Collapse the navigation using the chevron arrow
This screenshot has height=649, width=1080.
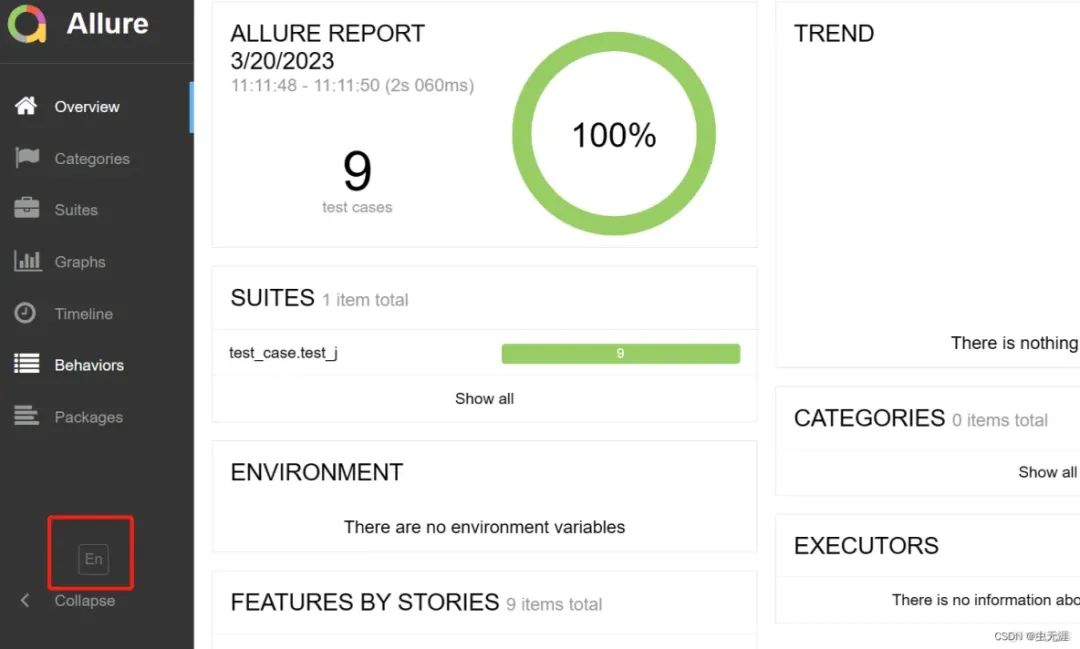click(24, 600)
